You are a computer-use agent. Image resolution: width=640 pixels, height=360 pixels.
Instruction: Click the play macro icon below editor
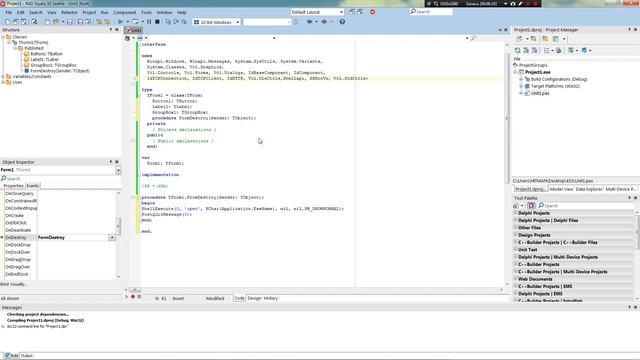(127, 297)
